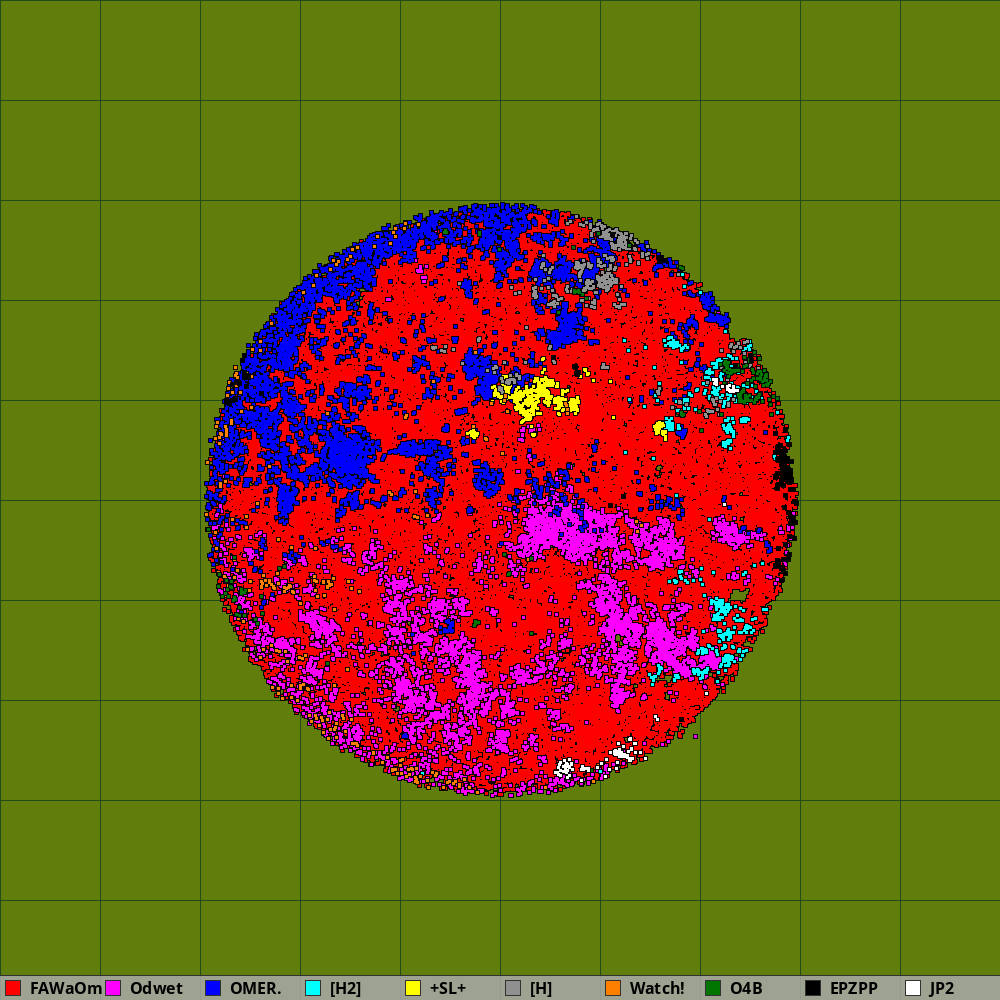Select the [H] label in legend
Image resolution: width=1000 pixels, height=1000 pixels.
(x=541, y=988)
